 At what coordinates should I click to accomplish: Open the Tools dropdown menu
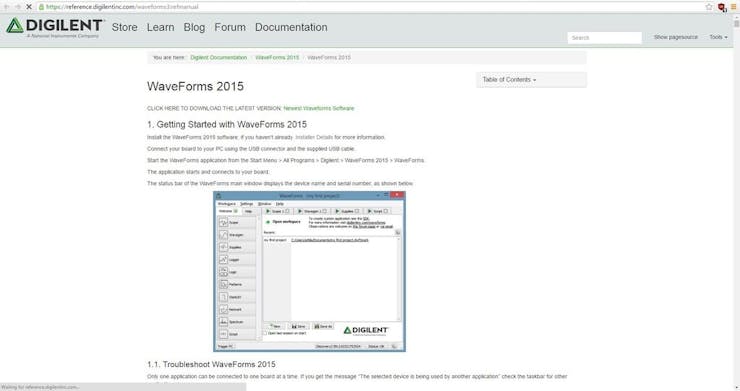[718, 37]
